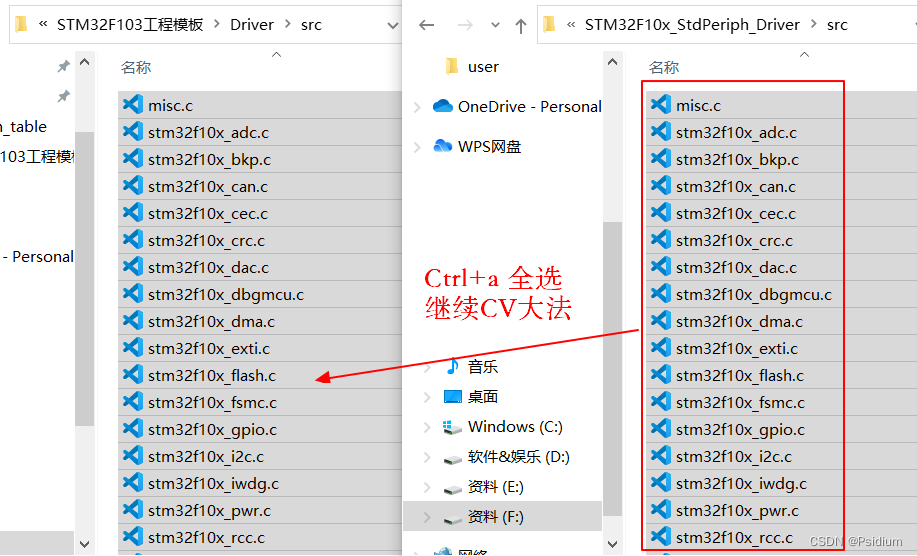Viewport: 917px width, 556px height.
Task: Go forward in right Explorer window
Action: (x=465, y=25)
